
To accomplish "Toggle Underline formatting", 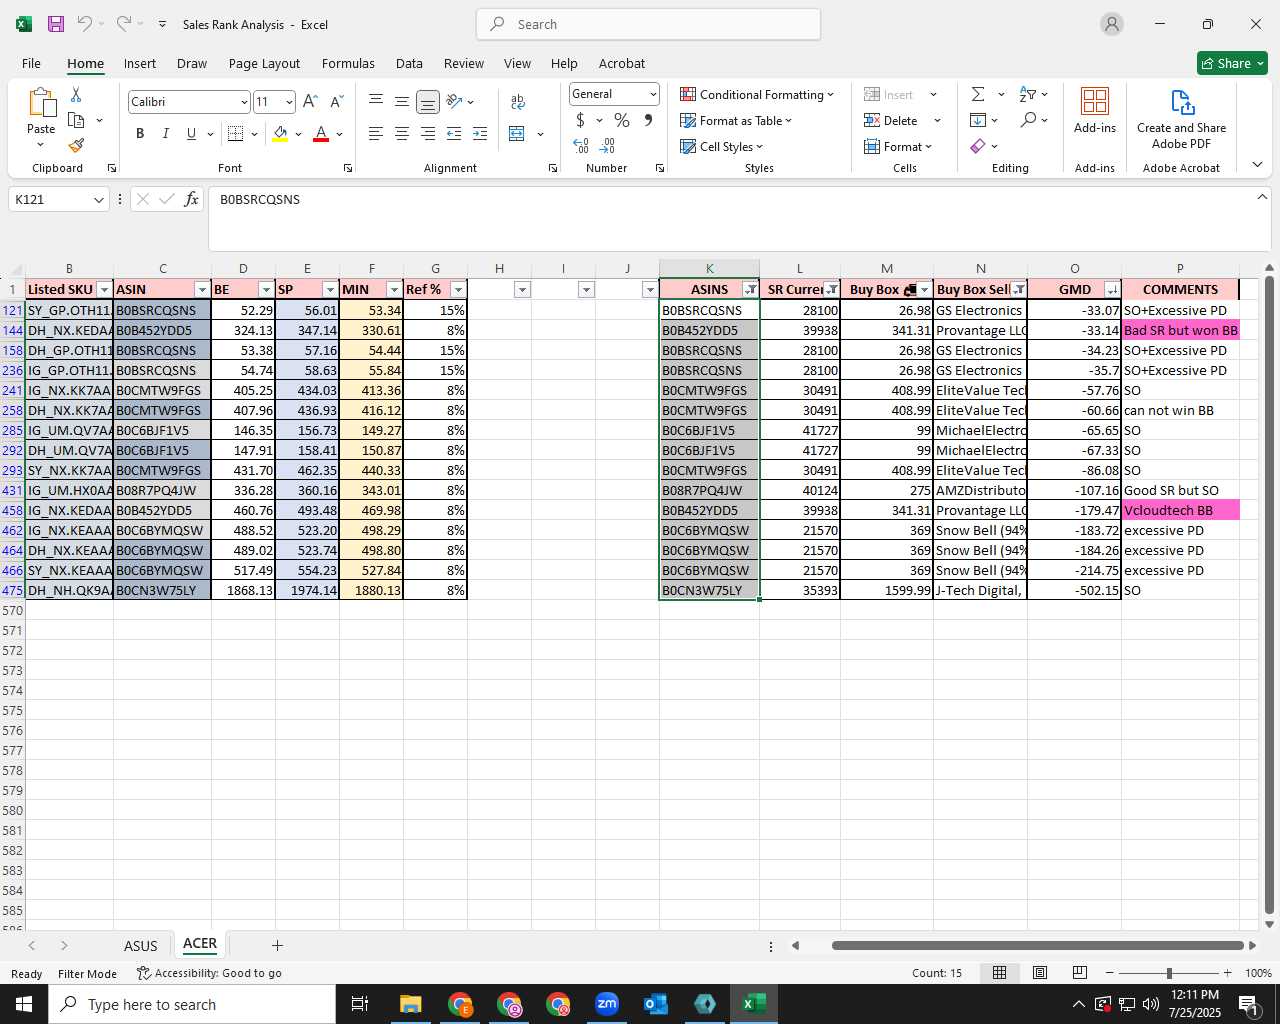I will 191,133.
